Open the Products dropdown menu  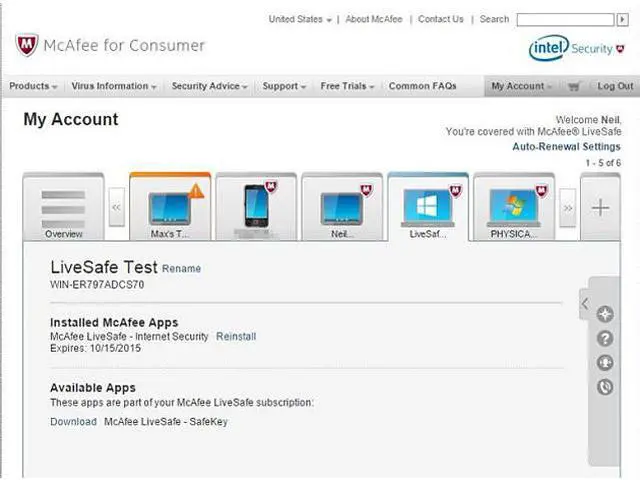pos(33,86)
